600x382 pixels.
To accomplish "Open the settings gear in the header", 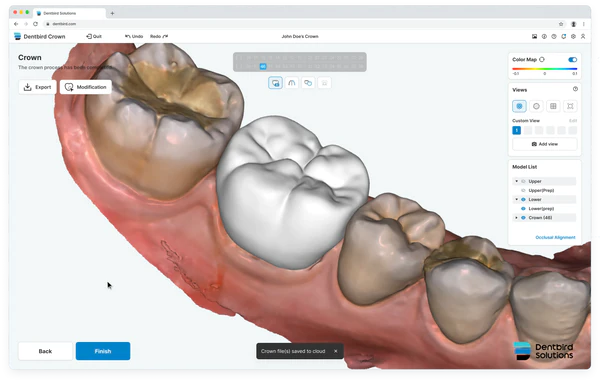I will click(x=573, y=36).
